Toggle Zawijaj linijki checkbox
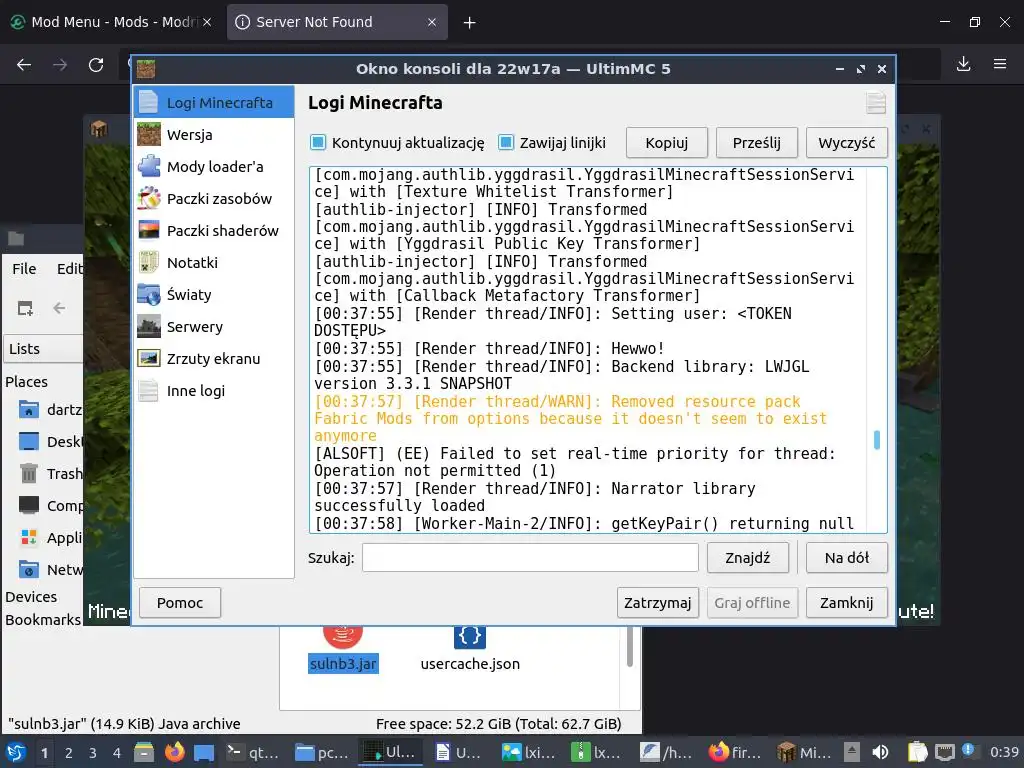1024x768 pixels. click(x=506, y=142)
